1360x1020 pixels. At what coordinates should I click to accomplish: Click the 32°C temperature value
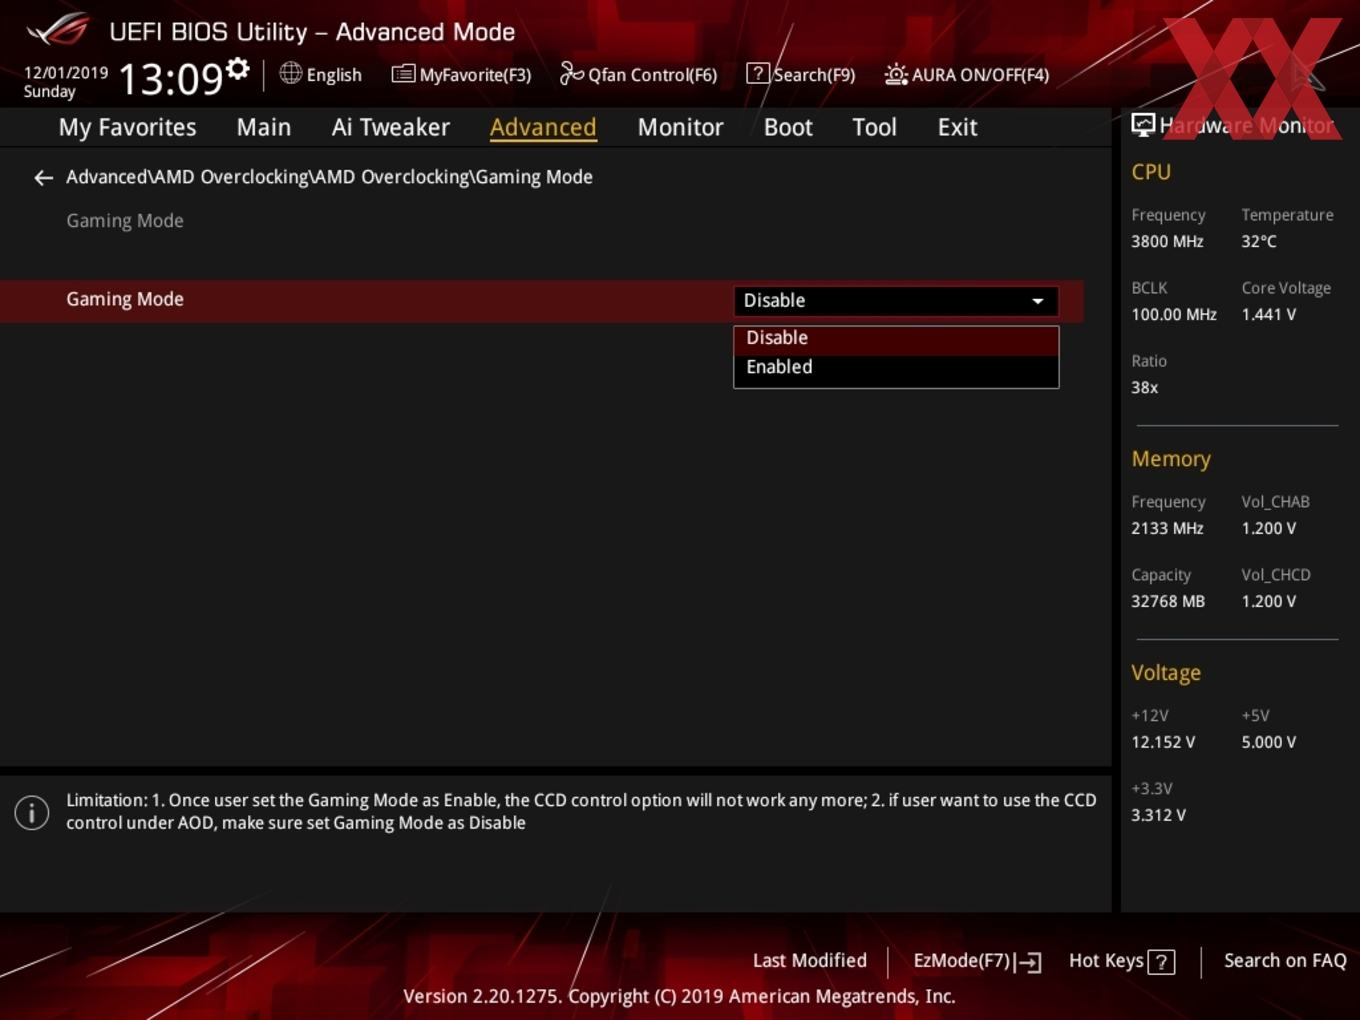[1259, 242]
